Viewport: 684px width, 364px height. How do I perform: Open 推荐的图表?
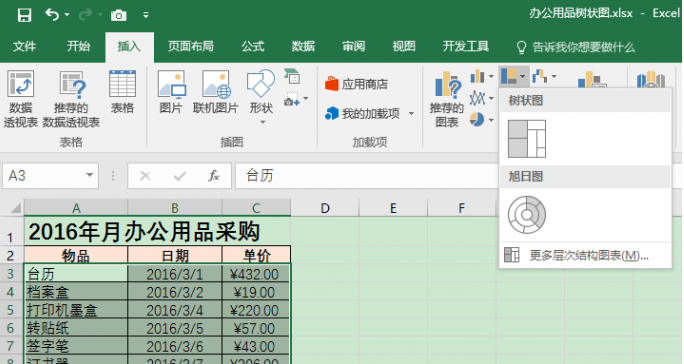(x=446, y=99)
